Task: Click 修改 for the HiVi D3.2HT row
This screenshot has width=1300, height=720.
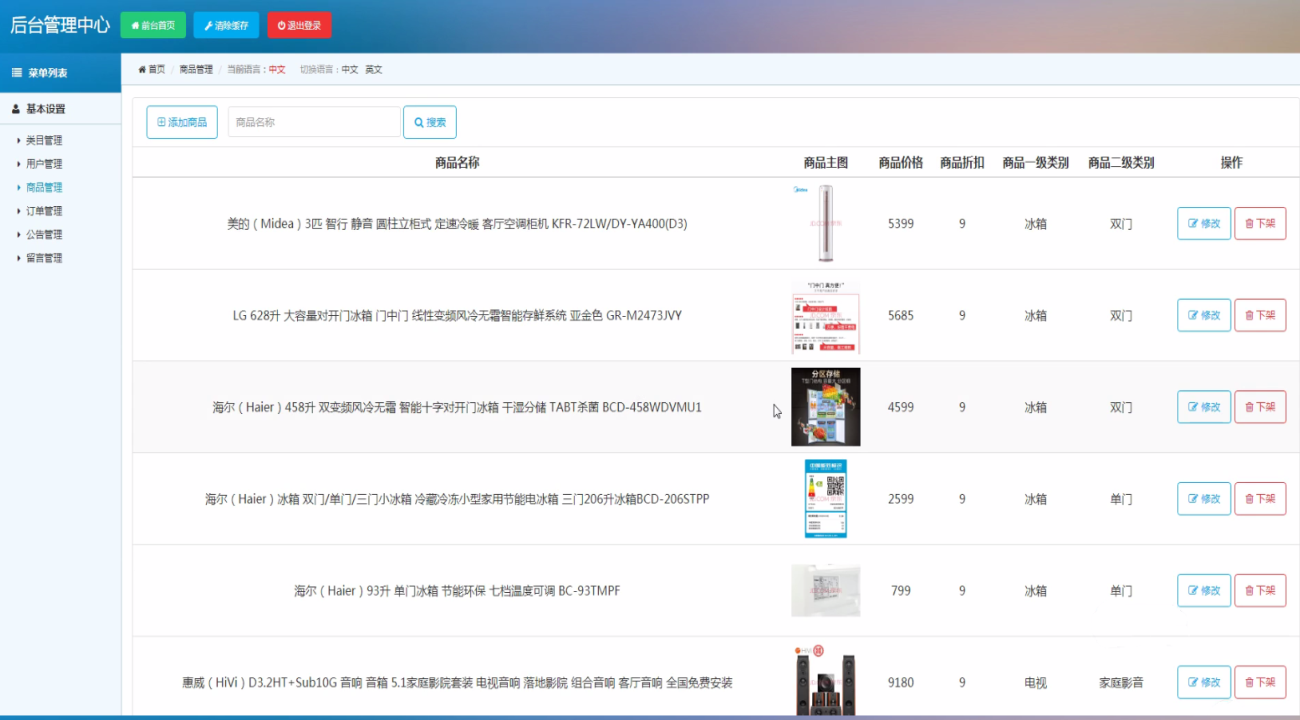Action: [1204, 682]
